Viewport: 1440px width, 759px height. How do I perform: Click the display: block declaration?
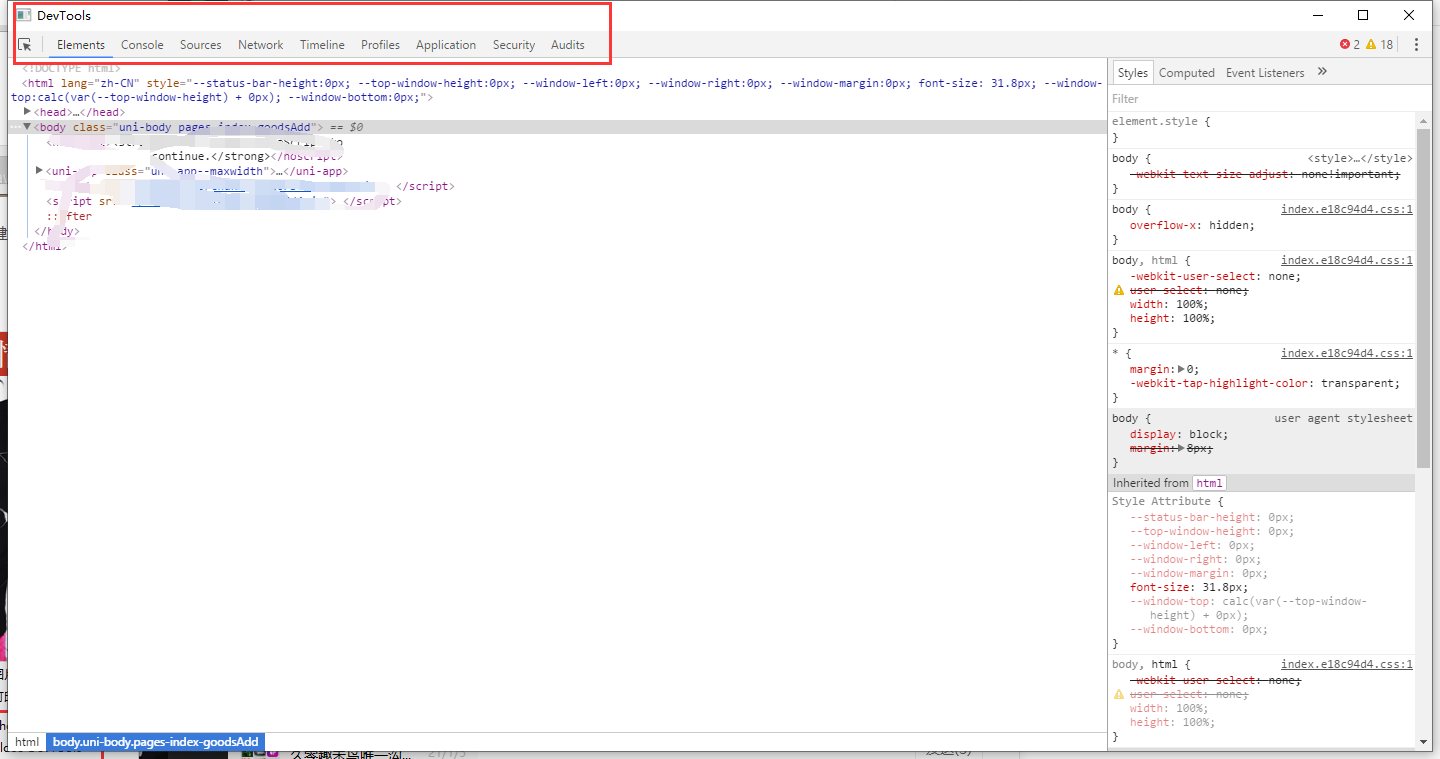[x=1179, y=434]
